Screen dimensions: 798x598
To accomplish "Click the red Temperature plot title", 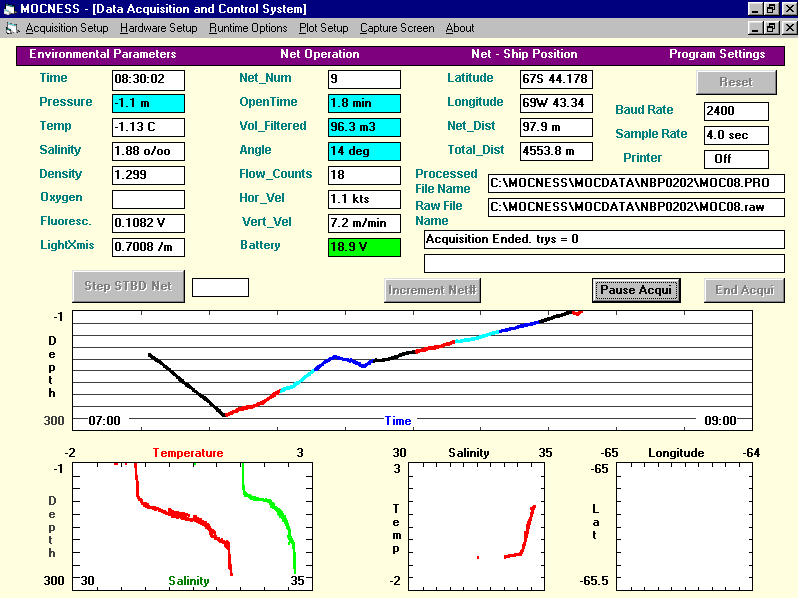I will pyautogui.click(x=188, y=453).
